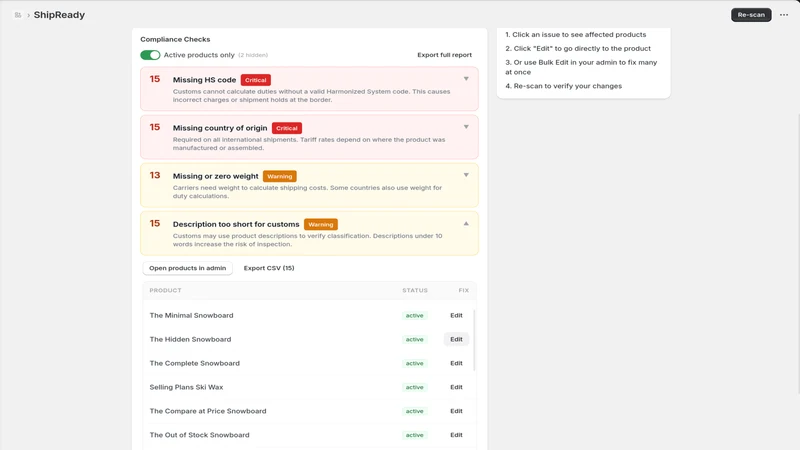800x450 pixels.
Task: Click the Compliance Checks heading
Action: tap(175, 39)
